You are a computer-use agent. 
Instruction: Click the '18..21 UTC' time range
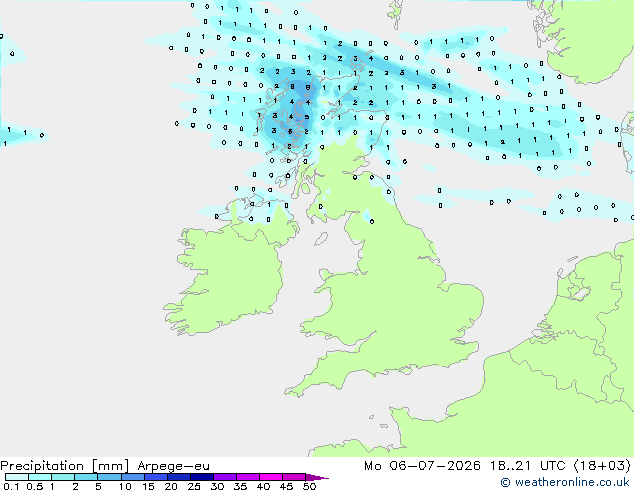click(527, 466)
